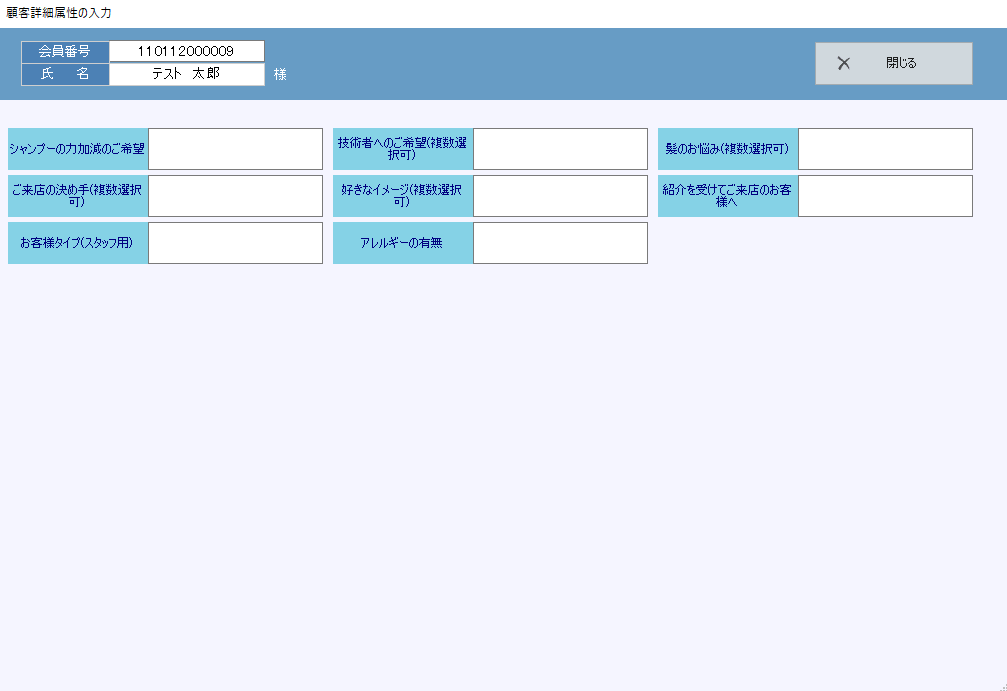
Task: Click the input box beside シャンプーの力加減のご希望
Action: pyautogui.click(x=235, y=149)
